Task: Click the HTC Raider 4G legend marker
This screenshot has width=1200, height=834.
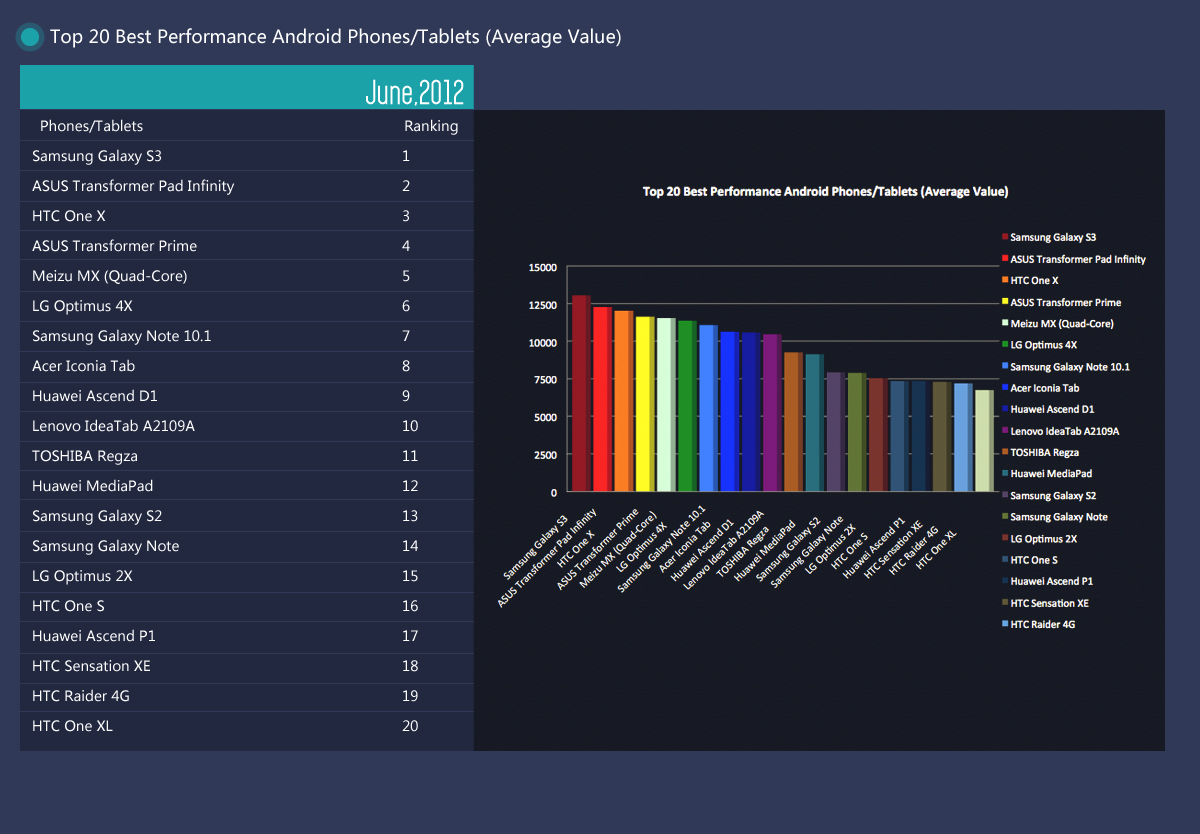Action: [x=1004, y=625]
